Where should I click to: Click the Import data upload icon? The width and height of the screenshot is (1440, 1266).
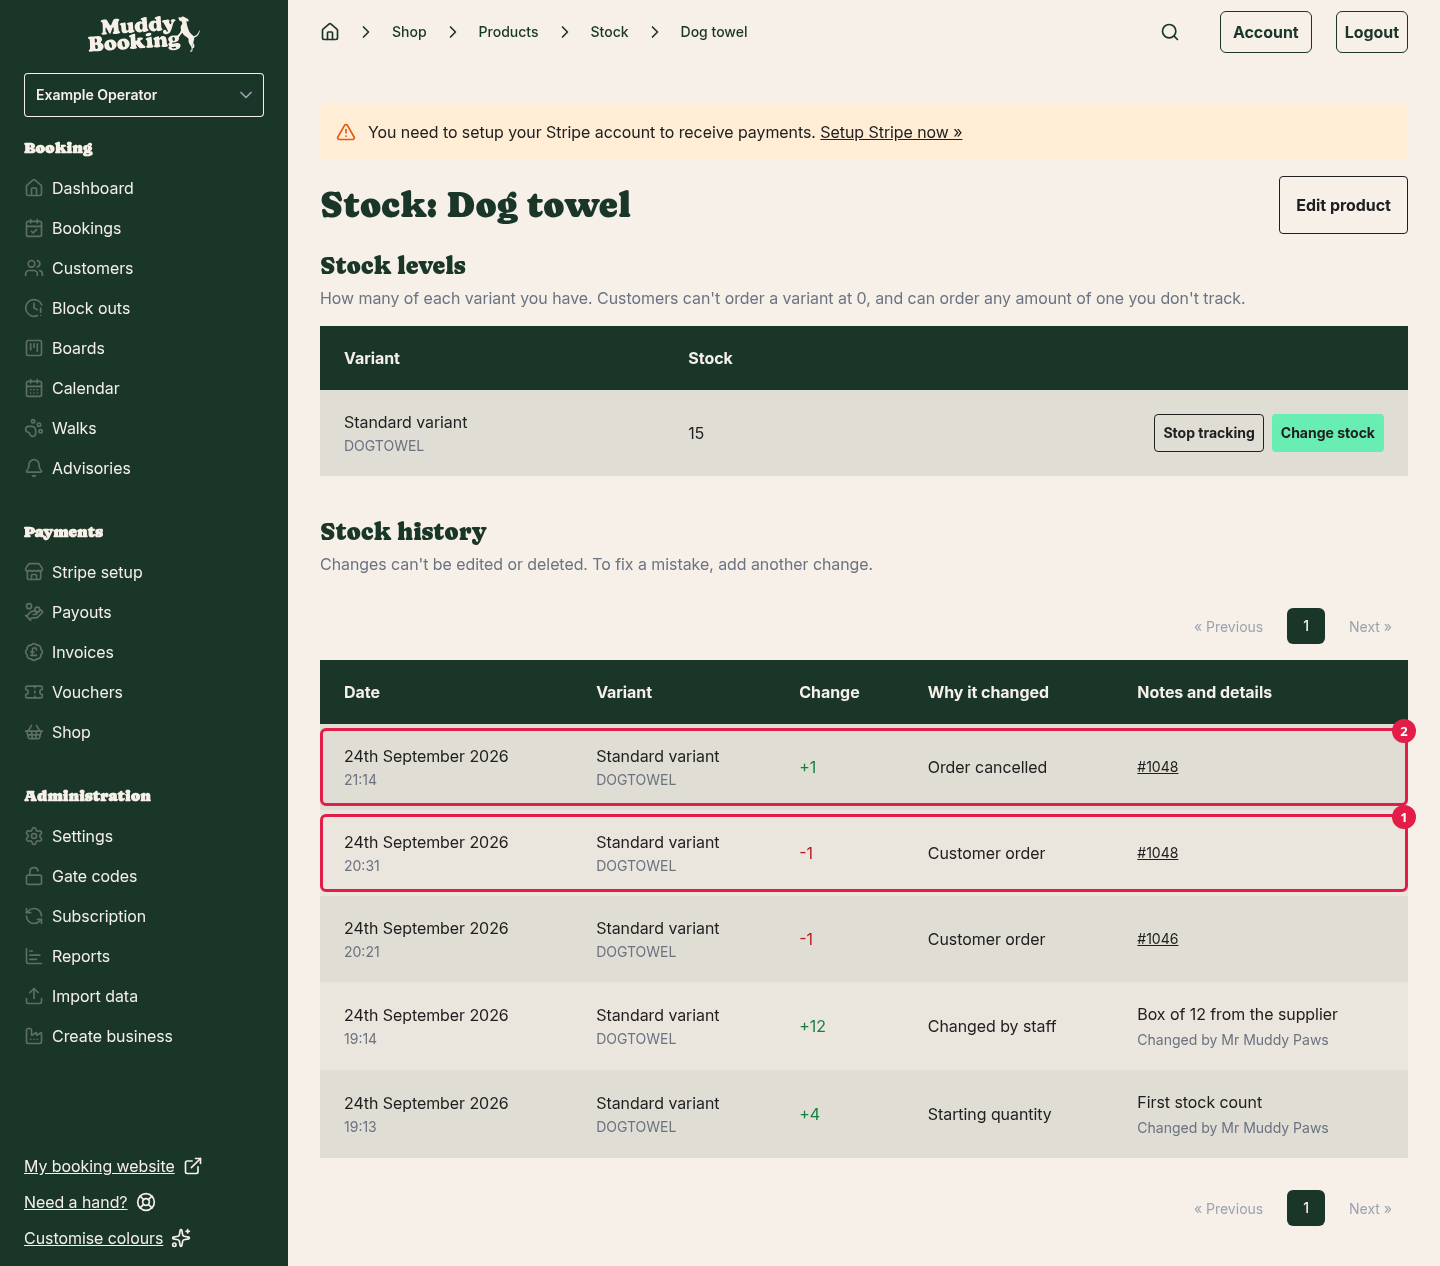point(34,996)
